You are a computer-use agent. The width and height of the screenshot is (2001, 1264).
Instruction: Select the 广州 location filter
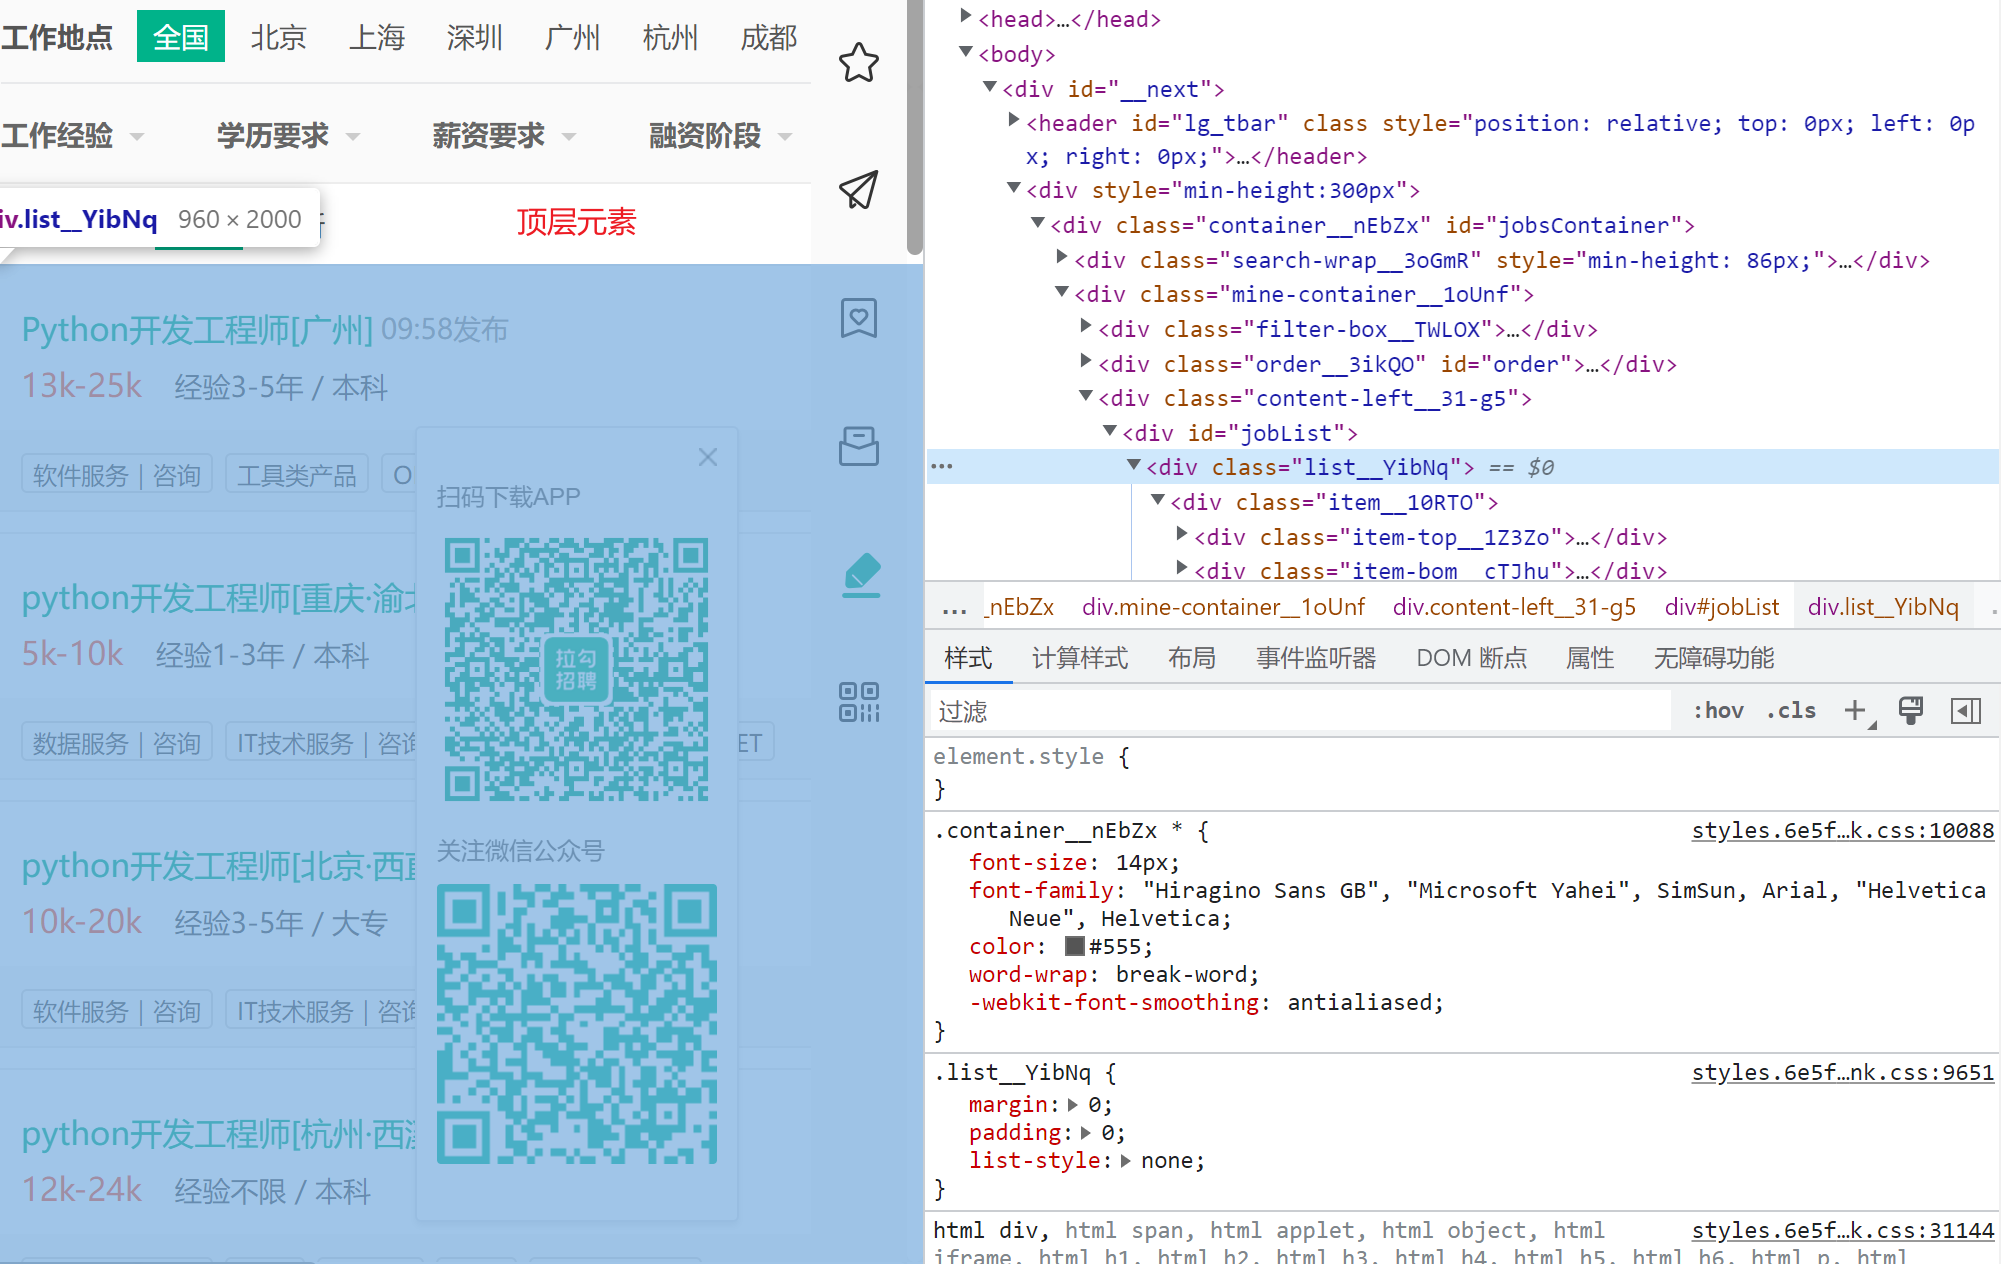pyautogui.click(x=572, y=37)
